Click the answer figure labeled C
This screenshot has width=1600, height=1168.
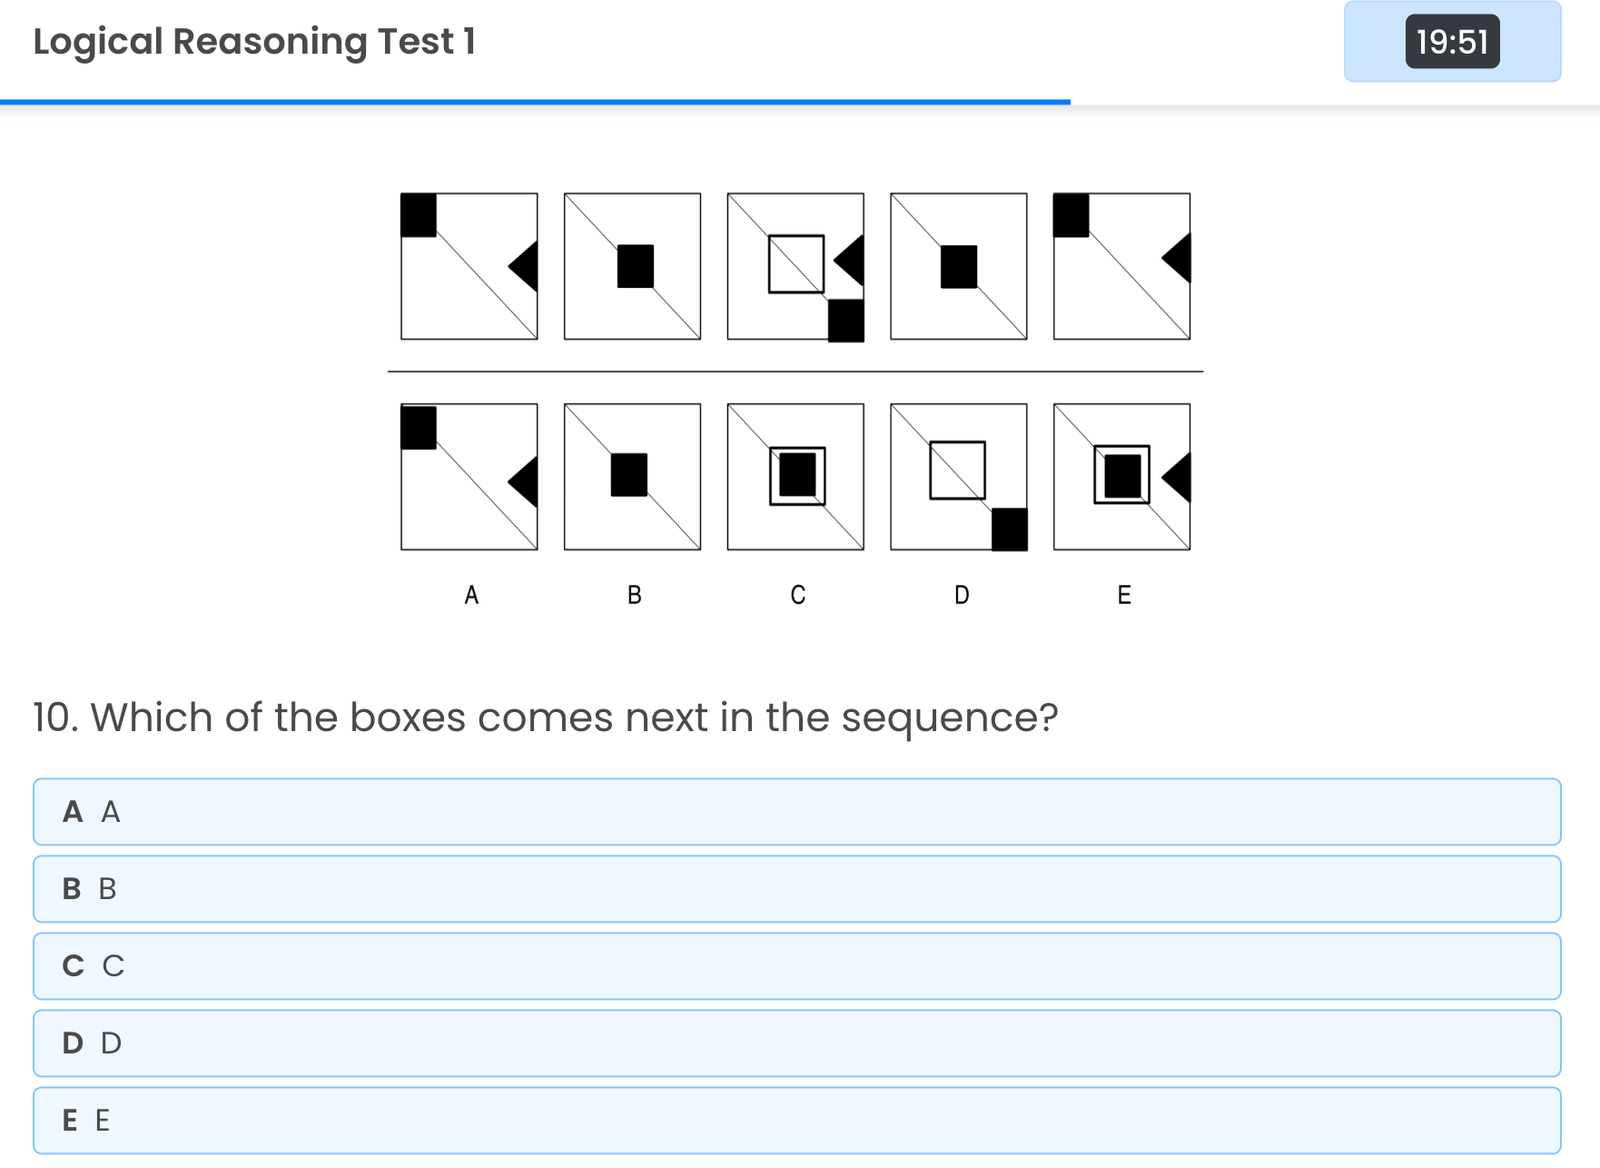pos(795,477)
